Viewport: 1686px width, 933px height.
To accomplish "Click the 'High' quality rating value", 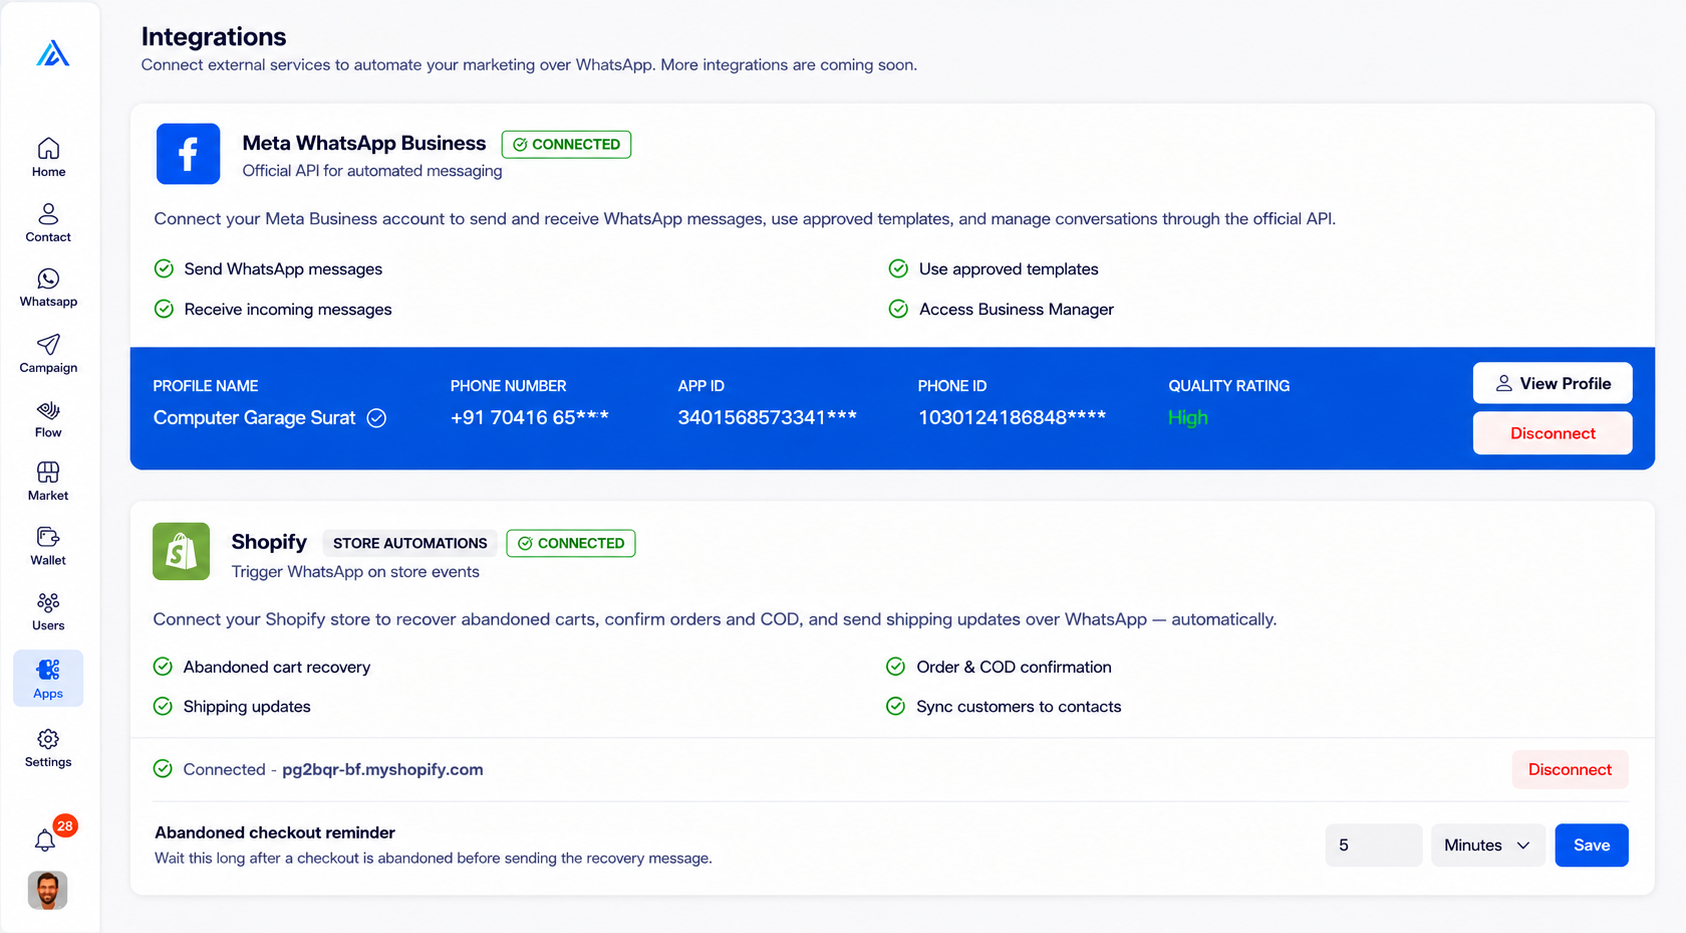I will coord(1188,418).
